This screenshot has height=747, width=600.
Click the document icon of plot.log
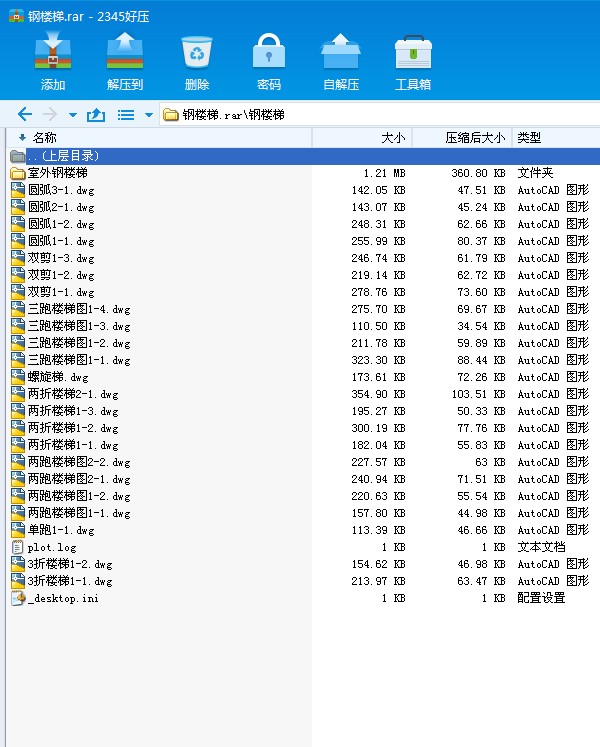point(17,547)
